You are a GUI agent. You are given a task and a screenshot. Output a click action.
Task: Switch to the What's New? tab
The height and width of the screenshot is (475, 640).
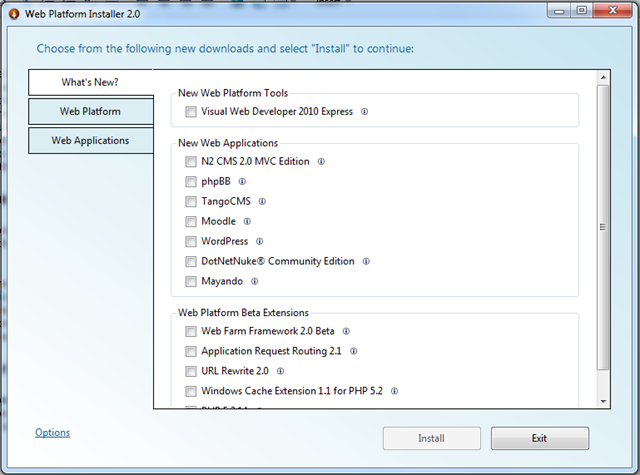click(91, 82)
